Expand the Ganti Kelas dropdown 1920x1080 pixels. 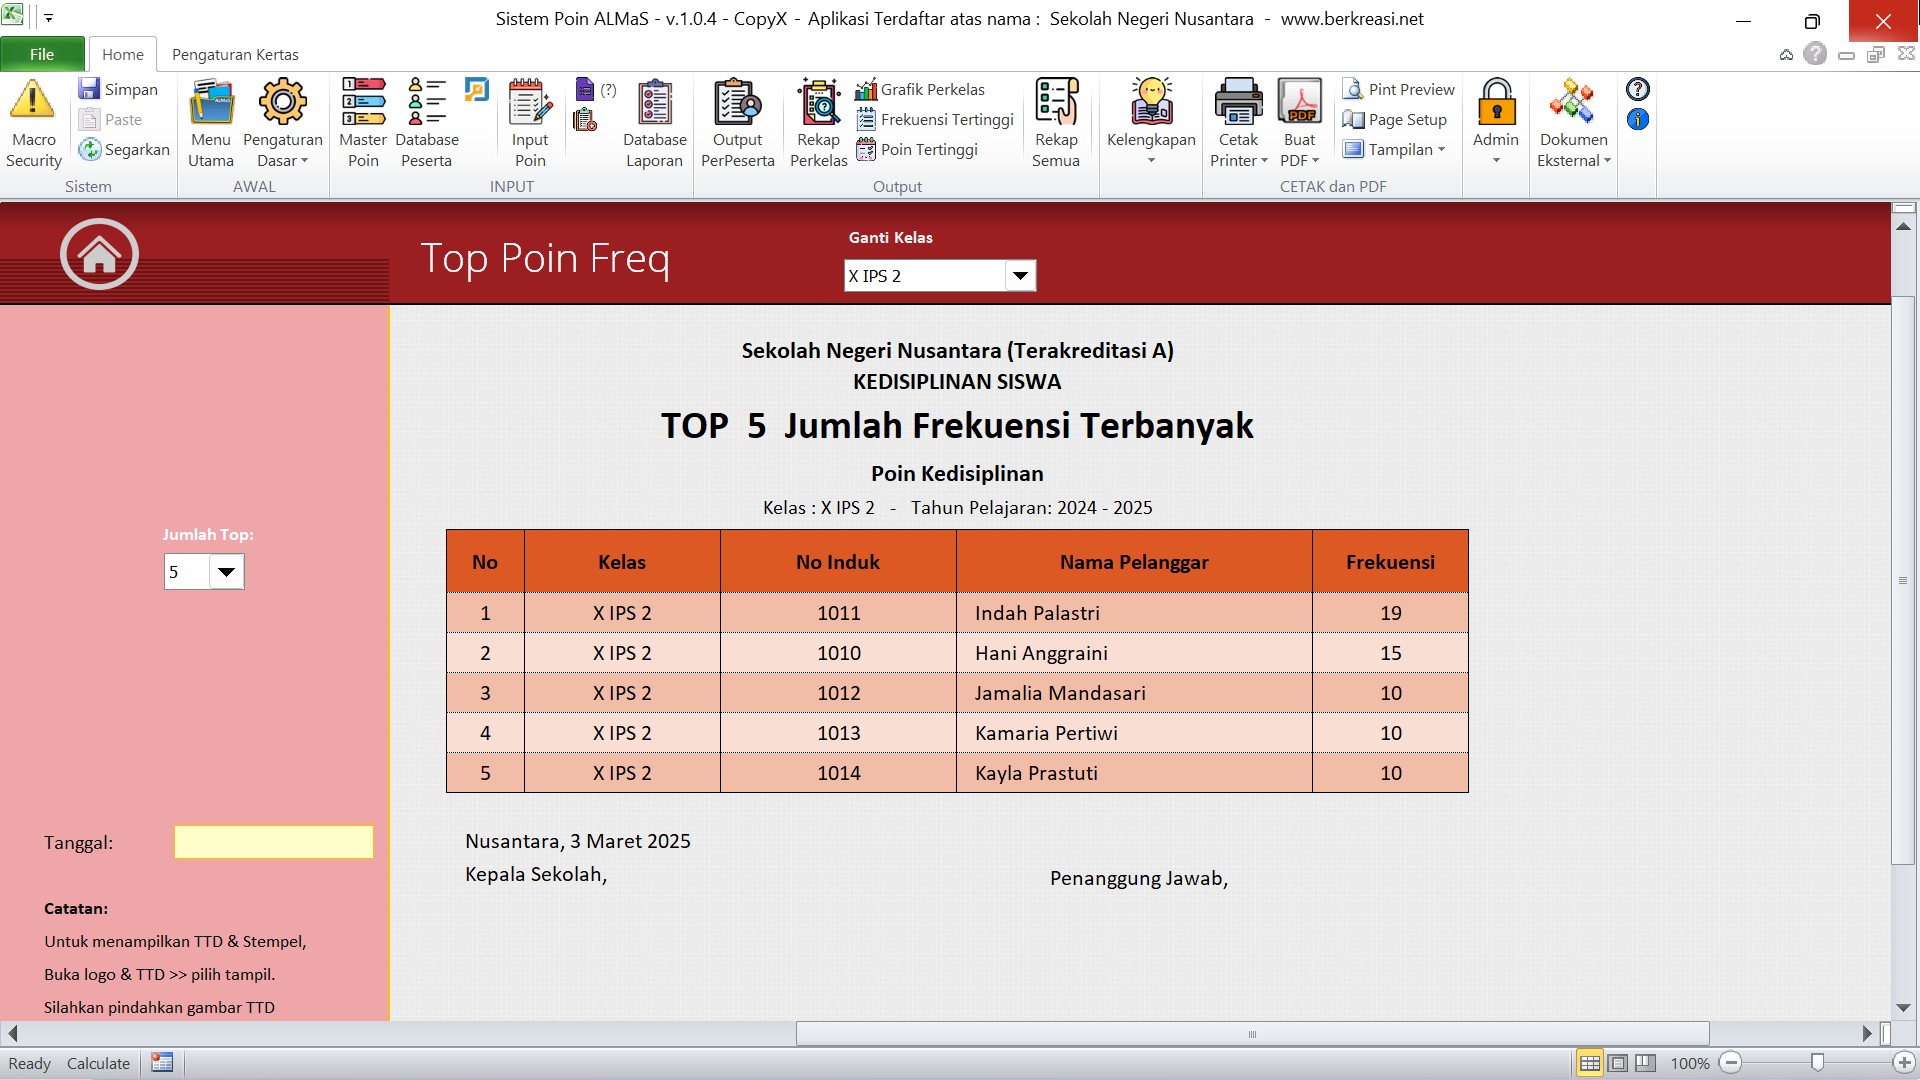point(1020,276)
